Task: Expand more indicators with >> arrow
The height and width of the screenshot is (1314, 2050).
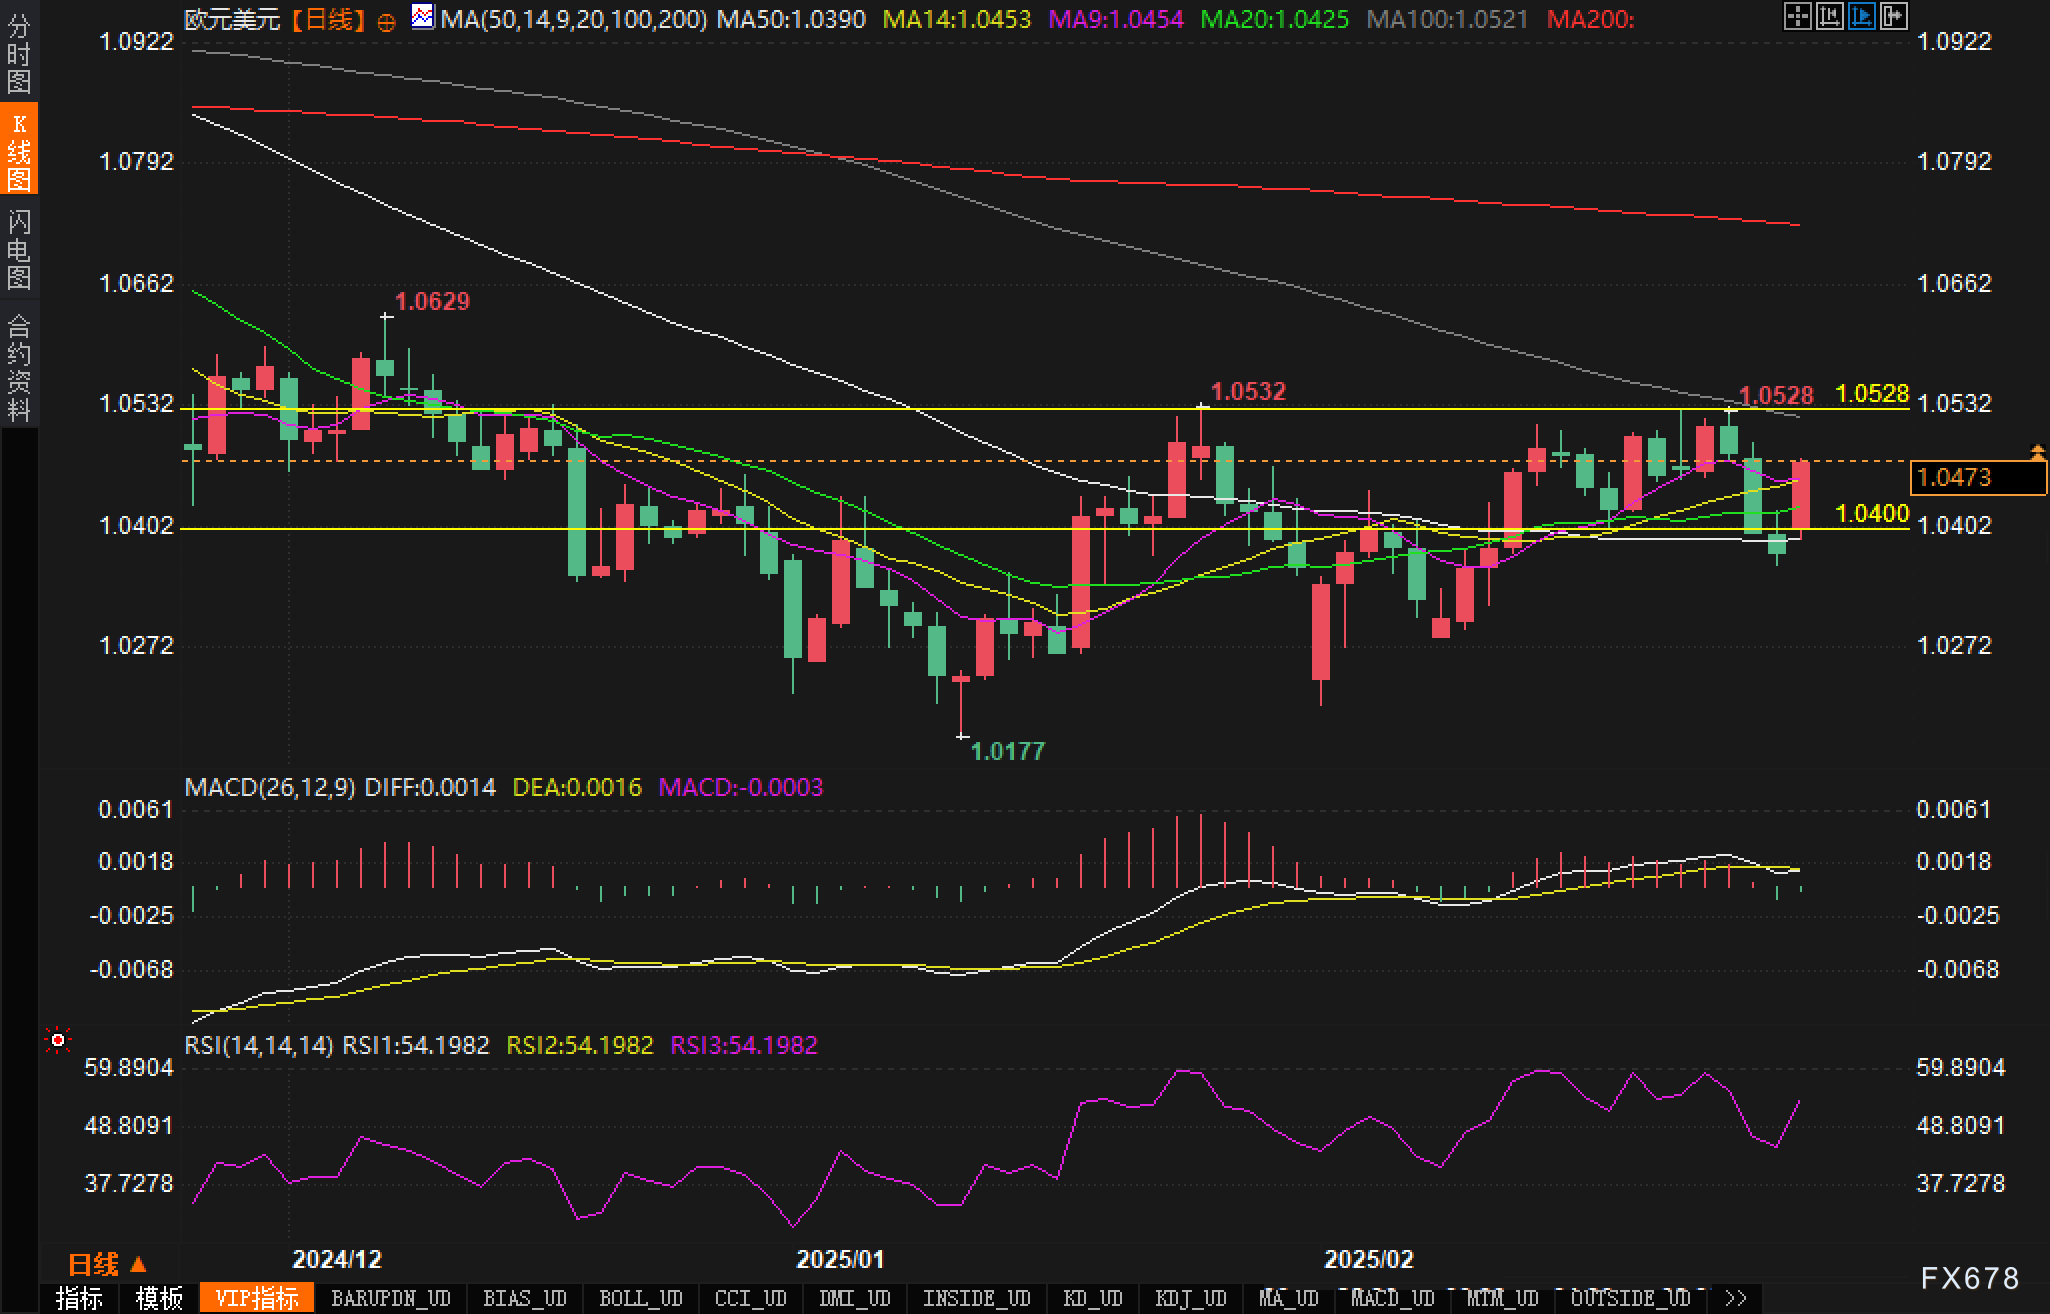Action: (1736, 1298)
